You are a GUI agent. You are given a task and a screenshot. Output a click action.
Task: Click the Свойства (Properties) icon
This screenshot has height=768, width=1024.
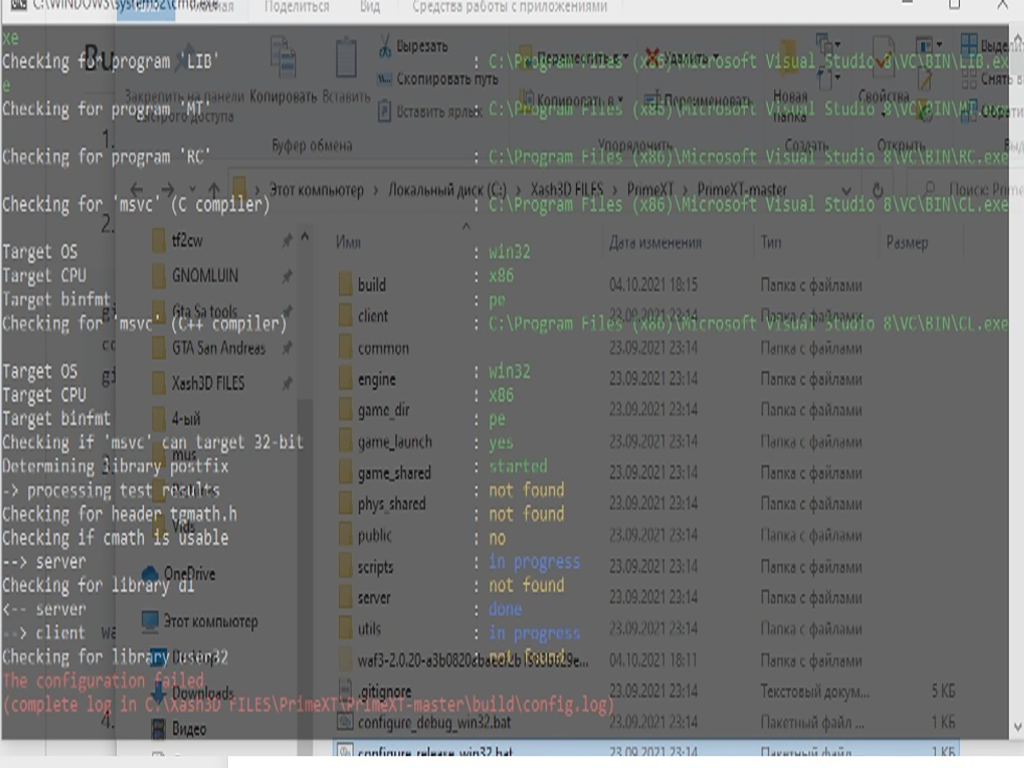tap(883, 60)
